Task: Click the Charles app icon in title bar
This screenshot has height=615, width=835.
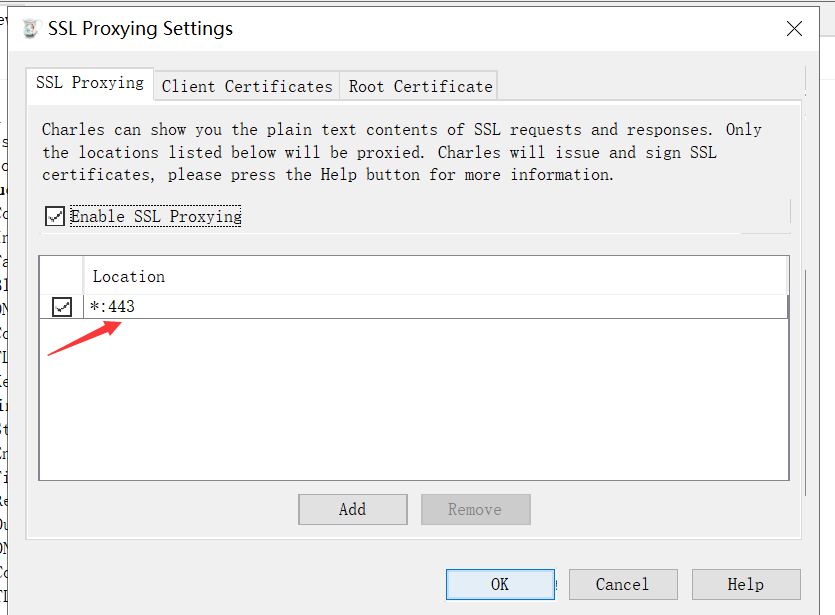Action: 31,28
